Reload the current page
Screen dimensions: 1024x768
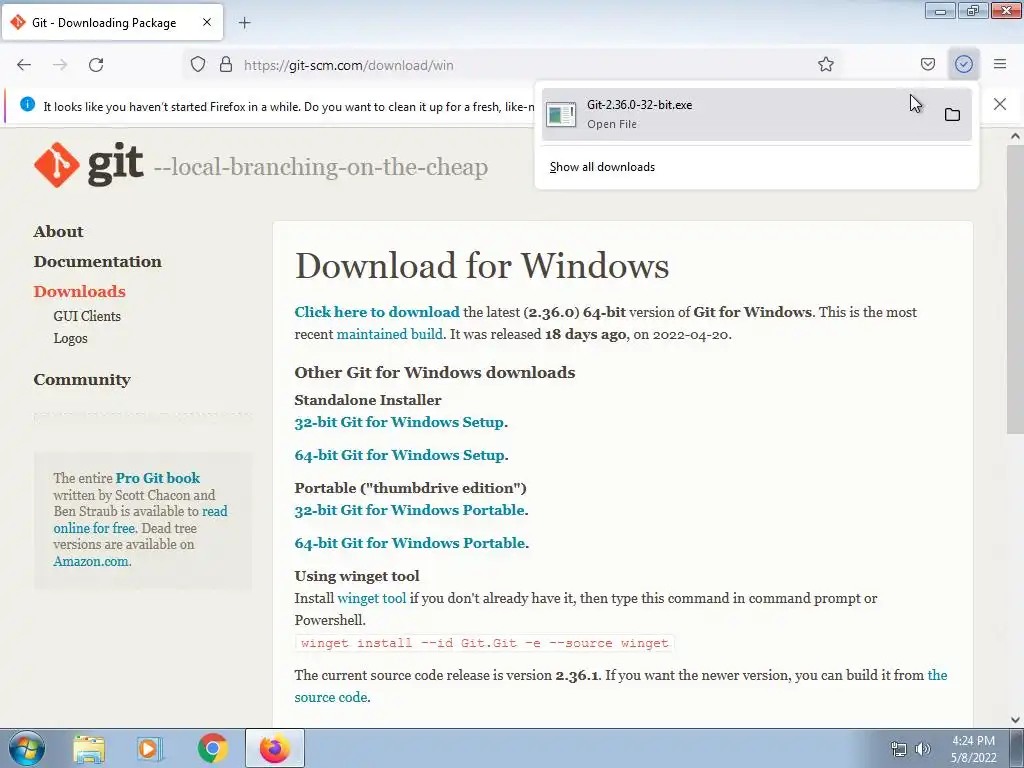tap(96, 65)
